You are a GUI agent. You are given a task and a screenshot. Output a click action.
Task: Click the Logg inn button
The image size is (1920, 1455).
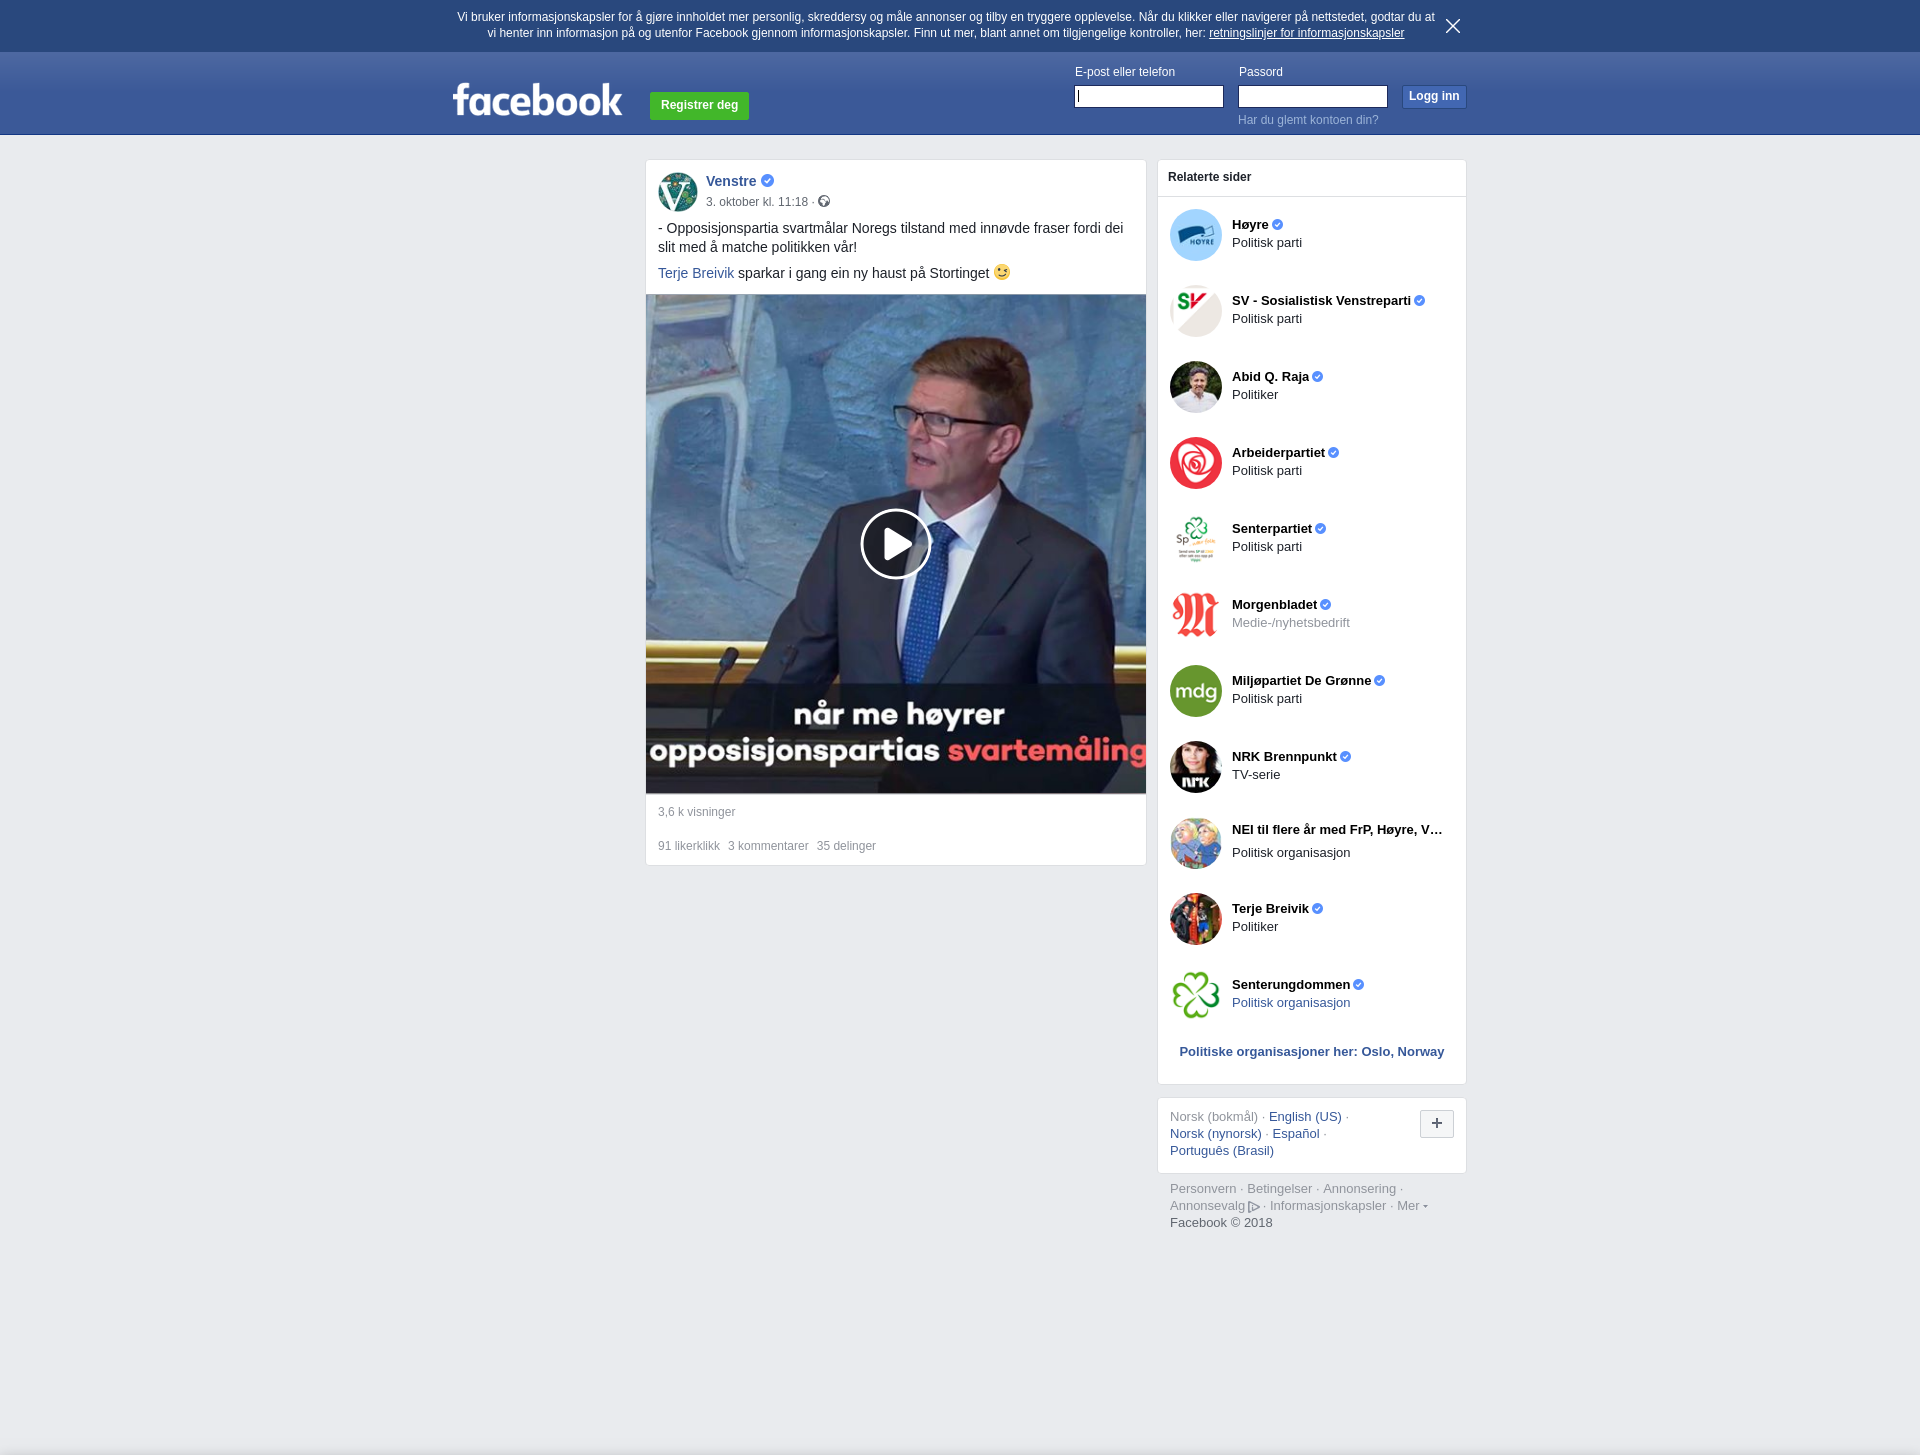click(1434, 96)
